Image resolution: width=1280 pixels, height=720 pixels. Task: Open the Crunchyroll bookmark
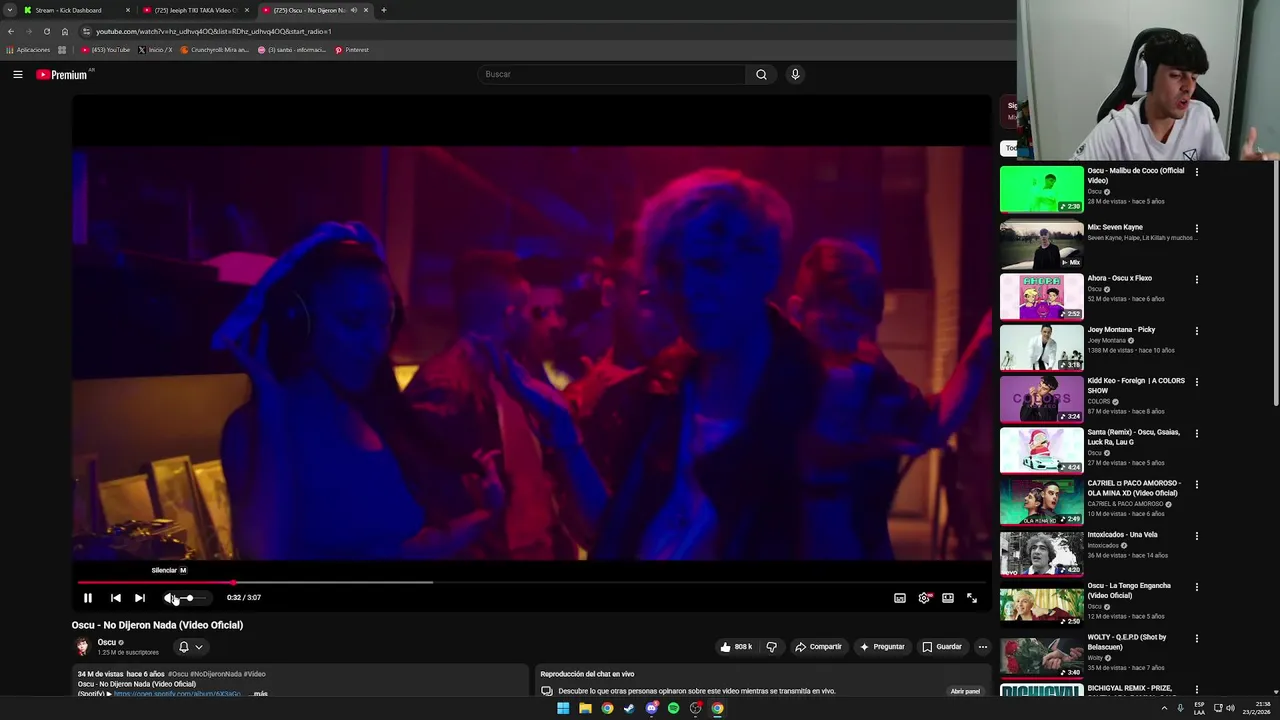click(x=215, y=50)
